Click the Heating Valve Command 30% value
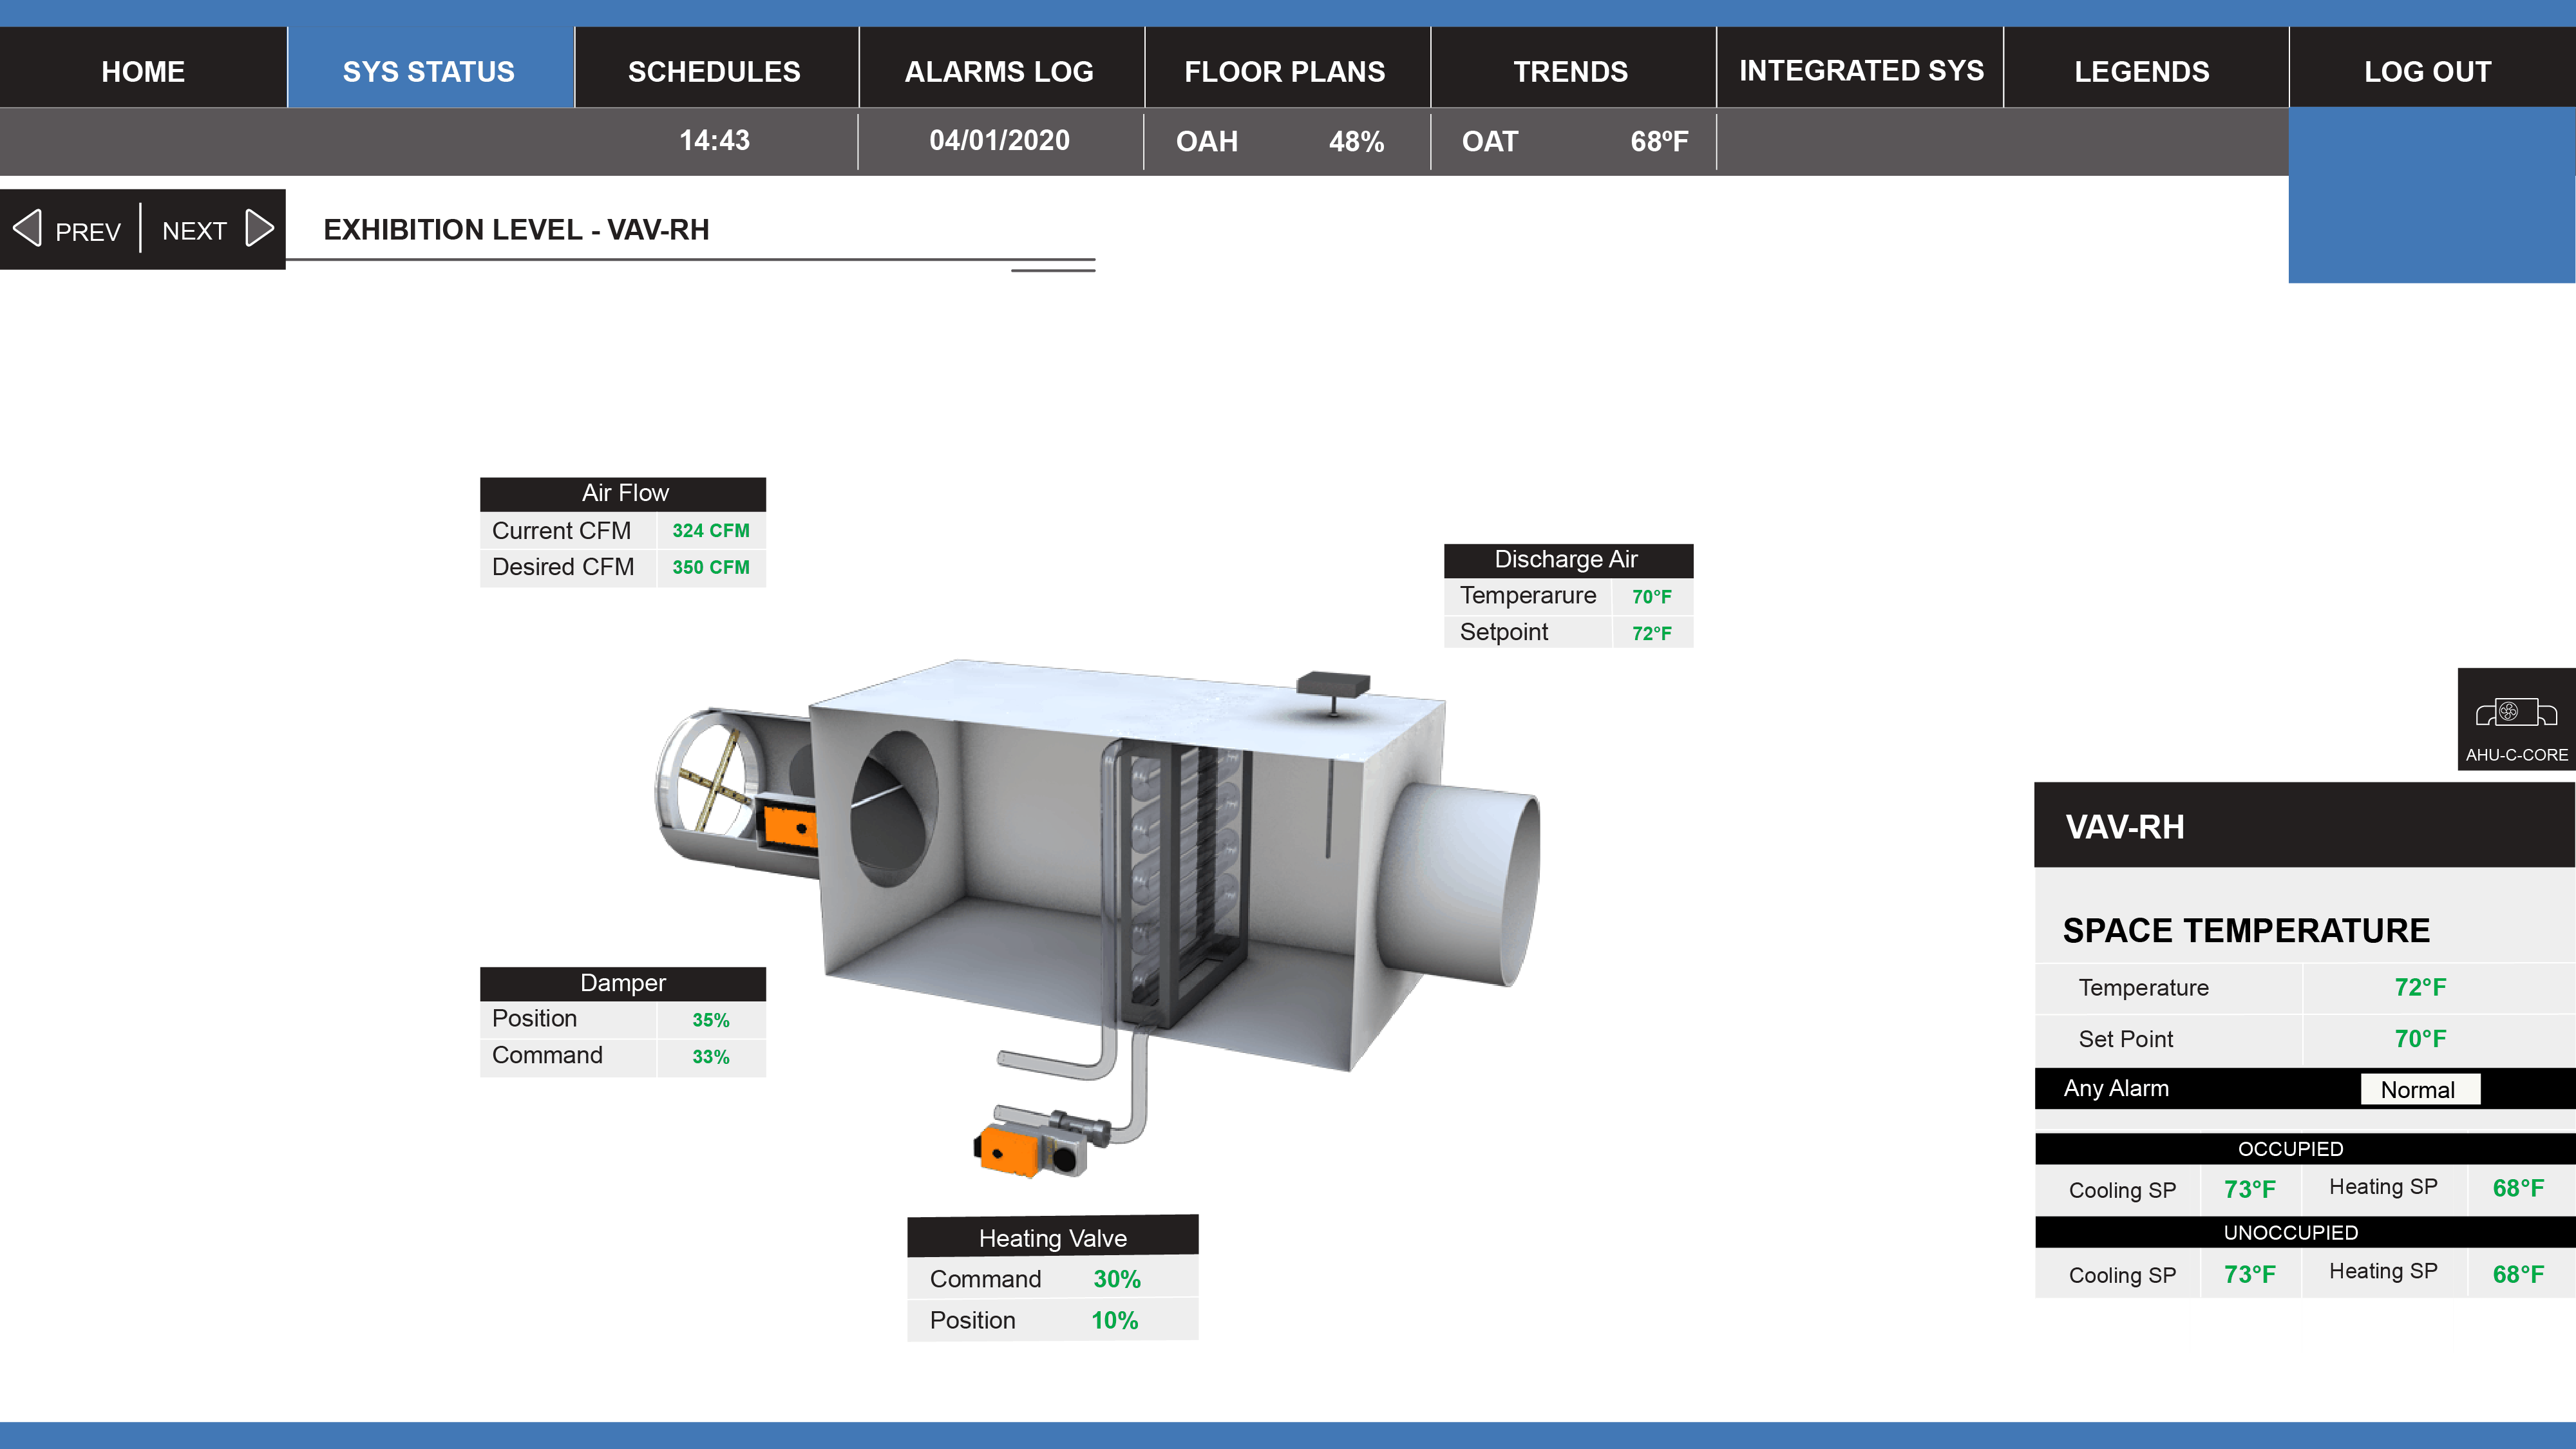This screenshot has width=2576, height=1449. tap(1116, 1279)
